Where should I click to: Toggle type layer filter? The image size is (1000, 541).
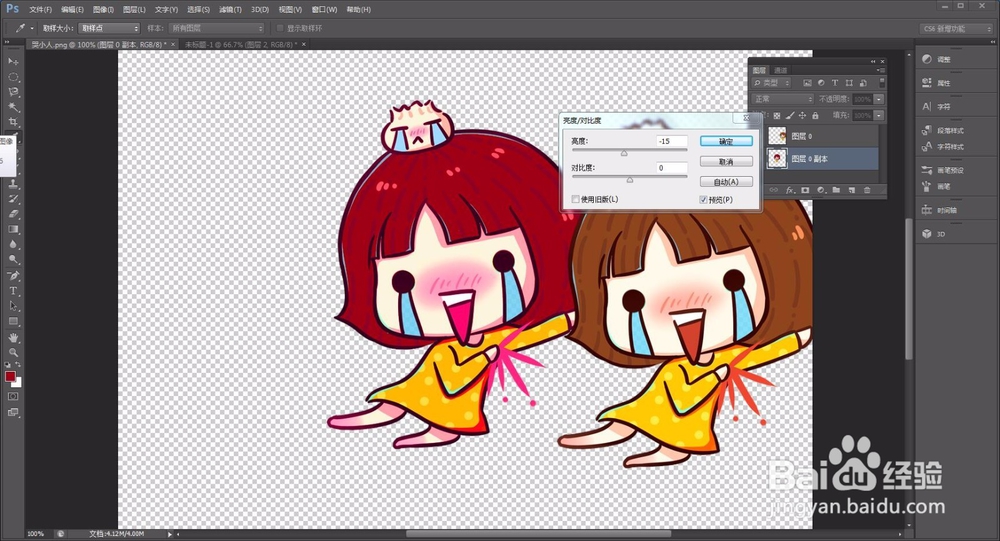(835, 83)
